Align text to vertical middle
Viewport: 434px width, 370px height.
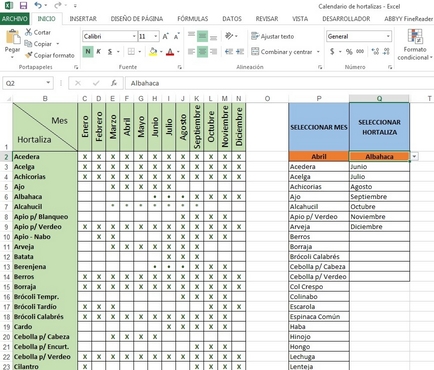pyautogui.click(x=202, y=36)
